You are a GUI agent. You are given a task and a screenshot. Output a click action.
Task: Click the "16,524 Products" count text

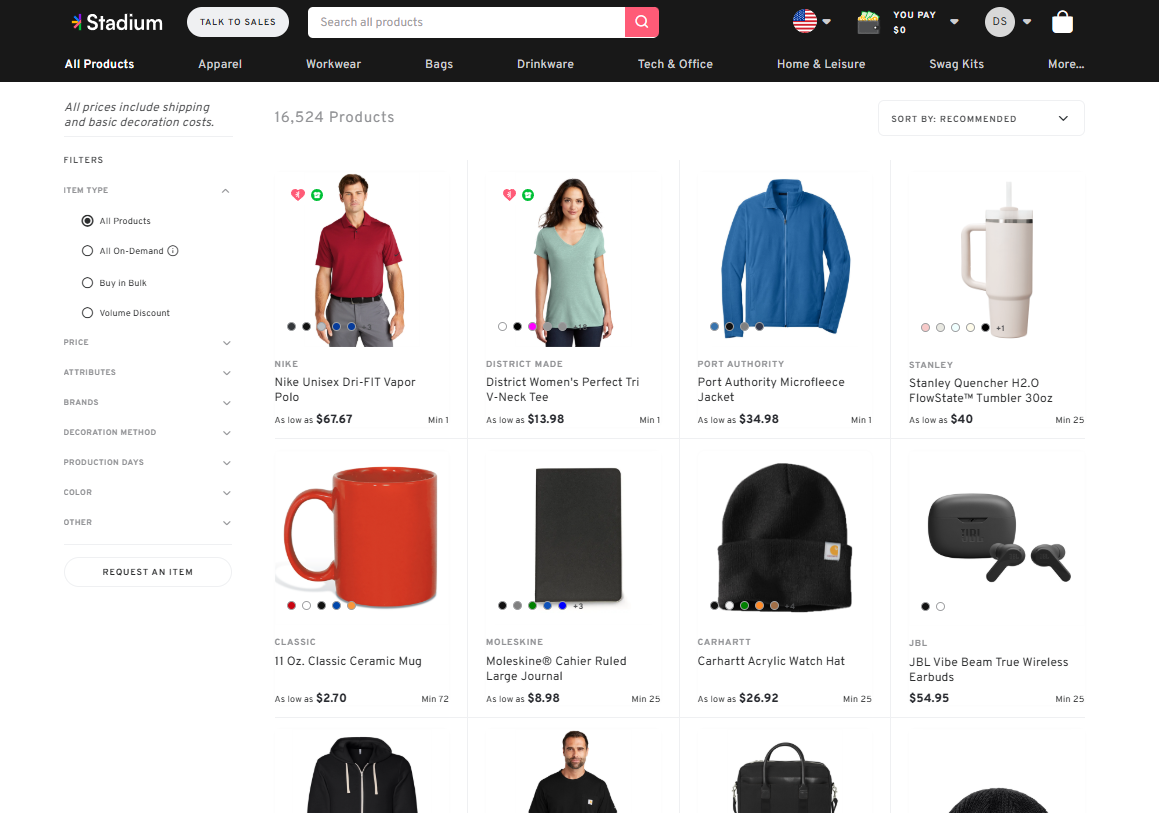[334, 117]
